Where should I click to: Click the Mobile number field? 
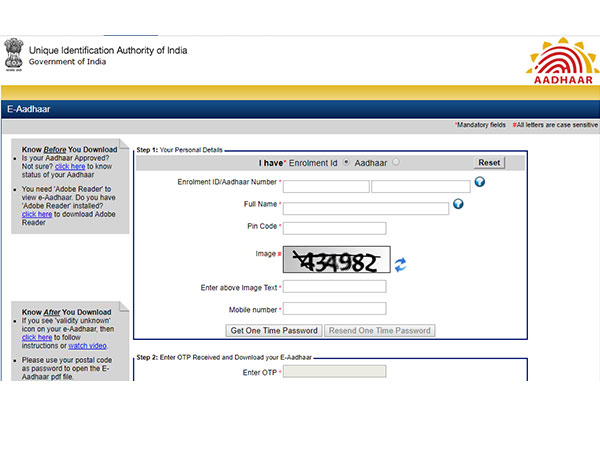click(x=334, y=310)
